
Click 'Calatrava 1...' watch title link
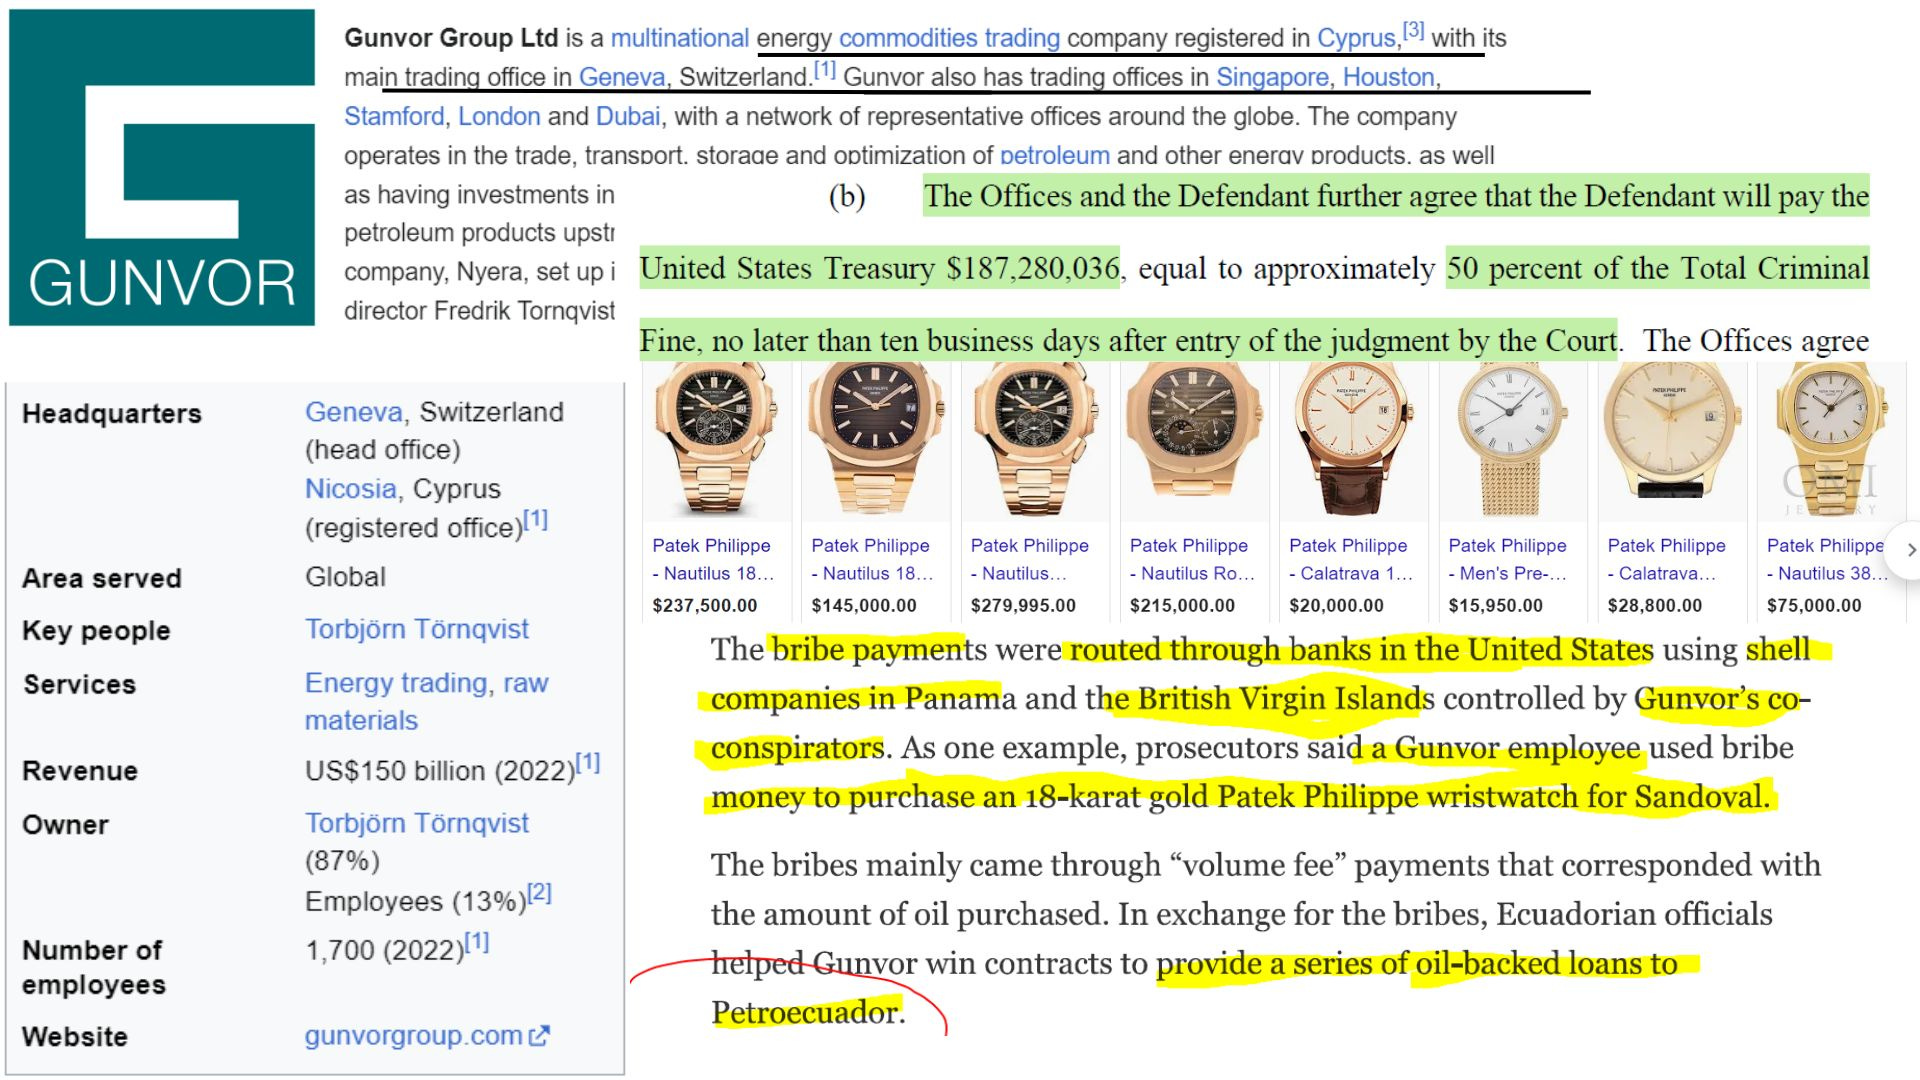pos(1351,559)
